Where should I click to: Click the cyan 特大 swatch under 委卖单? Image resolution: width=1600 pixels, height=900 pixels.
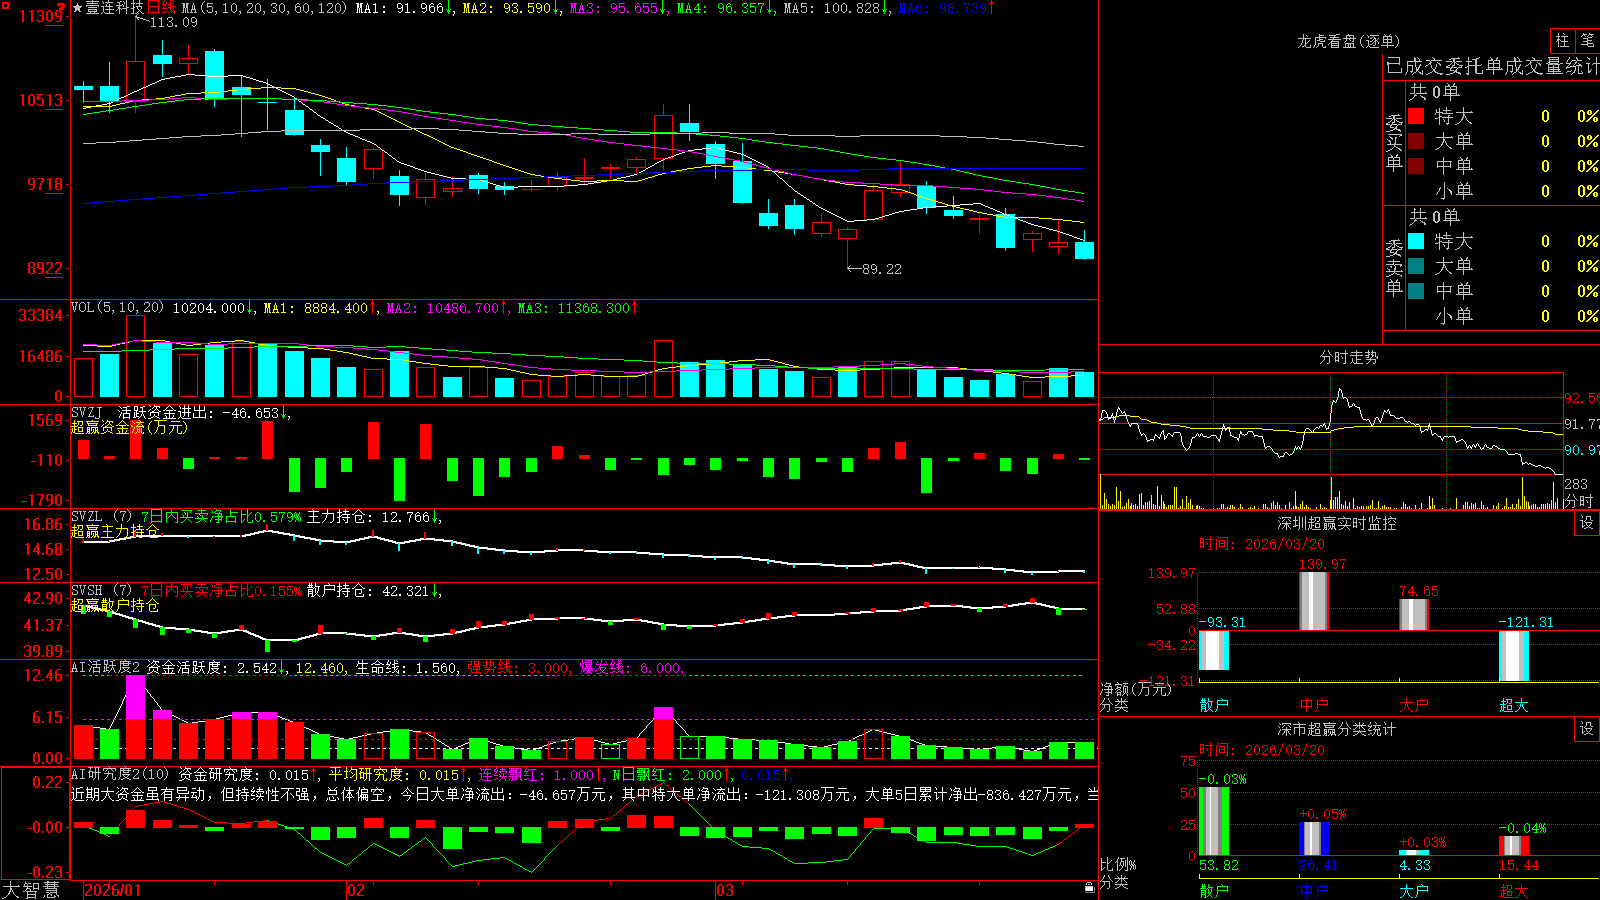click(1416, 241)
